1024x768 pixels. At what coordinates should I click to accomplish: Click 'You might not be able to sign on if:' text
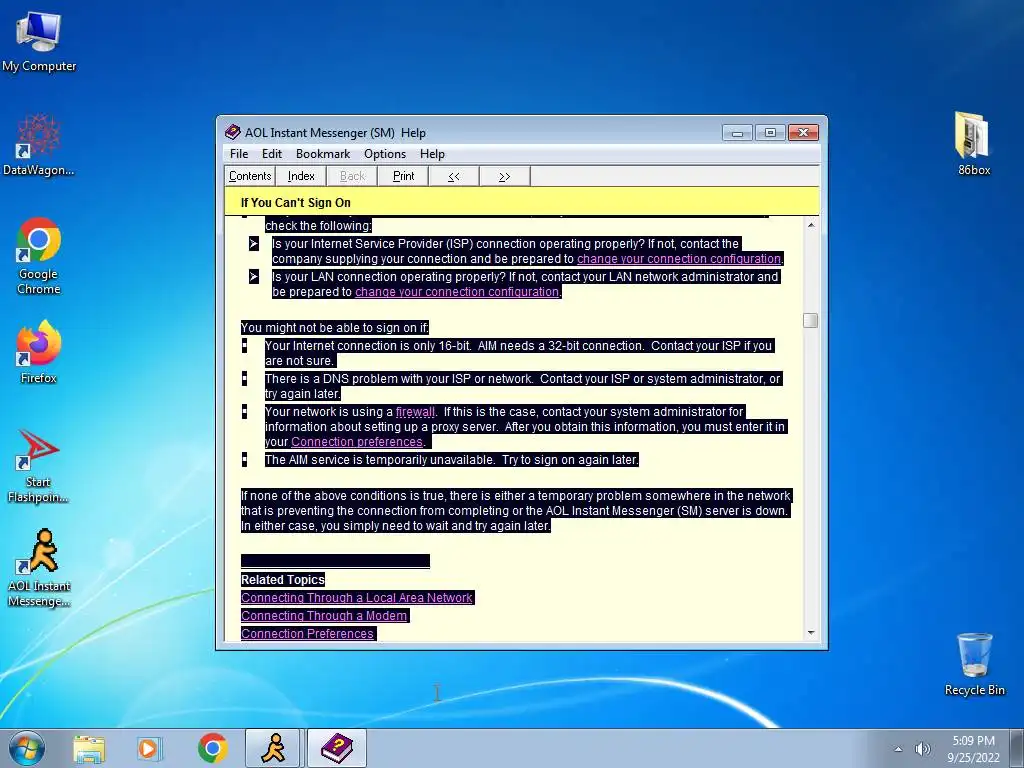tap(334, 328)
